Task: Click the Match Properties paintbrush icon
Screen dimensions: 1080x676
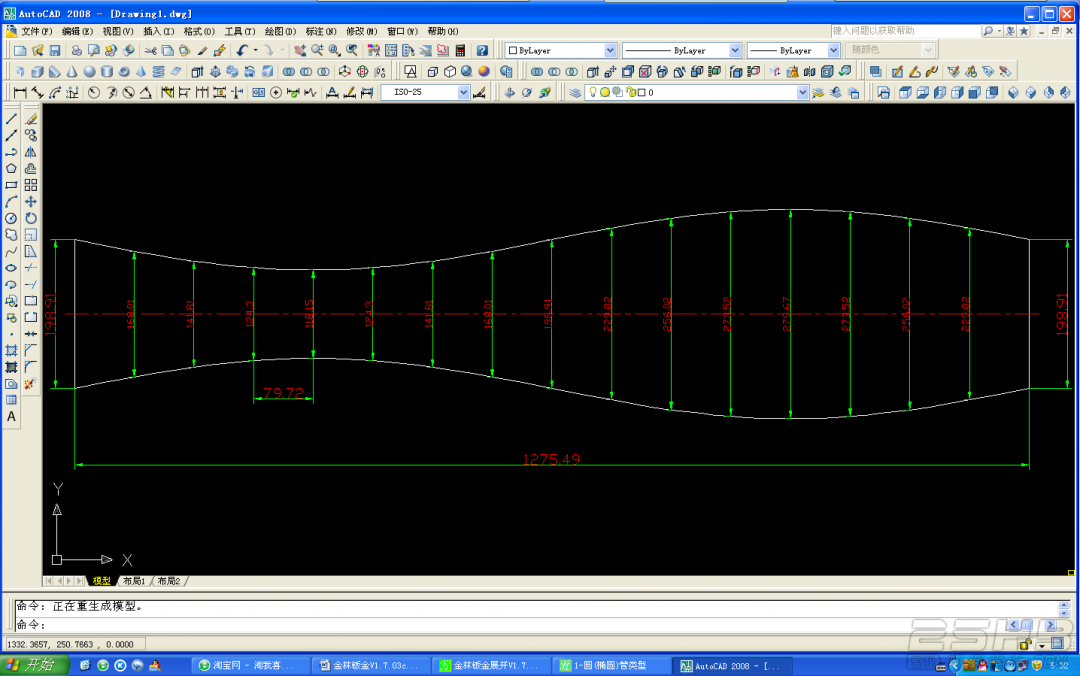Action: point(202,50)
